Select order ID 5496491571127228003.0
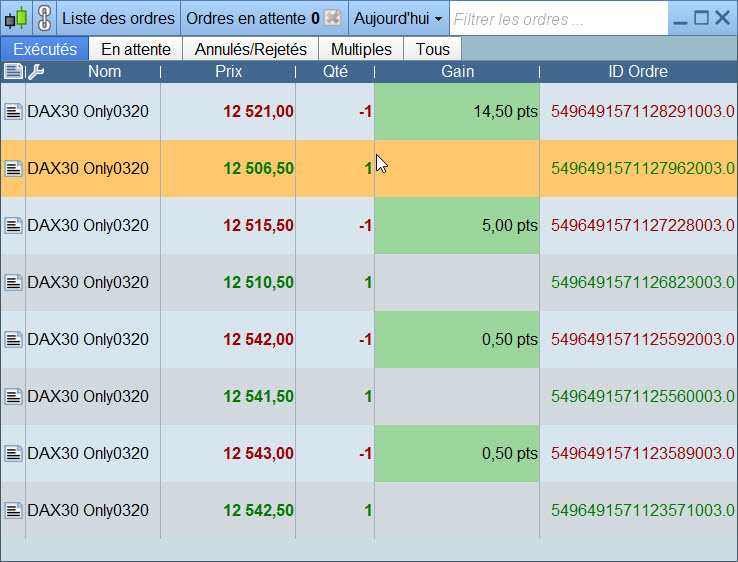Viewport: 738px width, 562px height. [642, 225]
